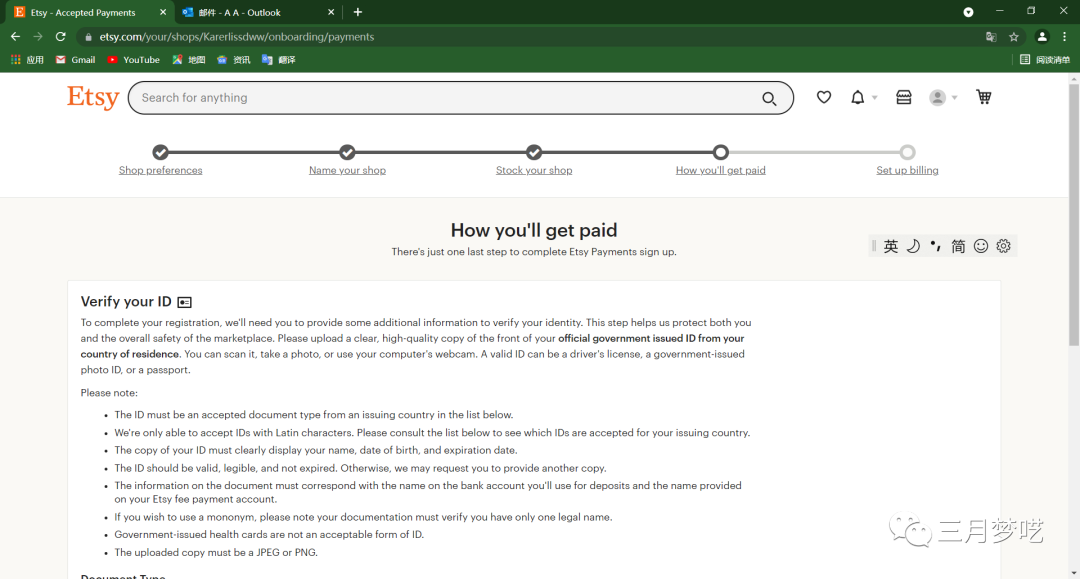Viewport: 1080px width, 579px height.
Task: Open the YouTube bookmark
Action: [x=134, y=60]
